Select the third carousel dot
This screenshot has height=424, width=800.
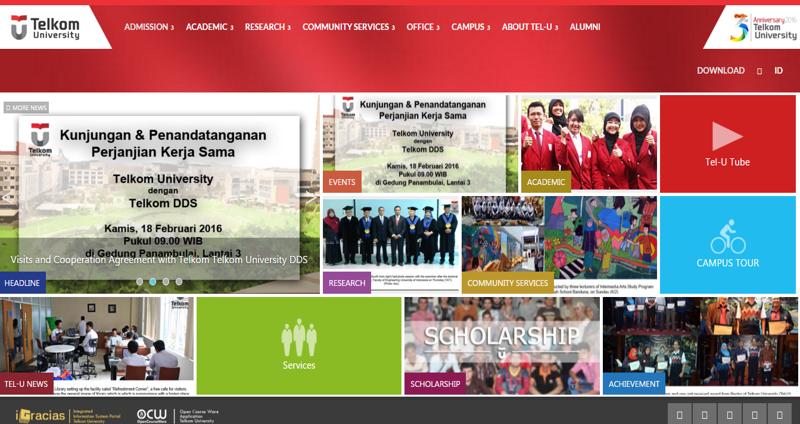[x=166, y=281]
